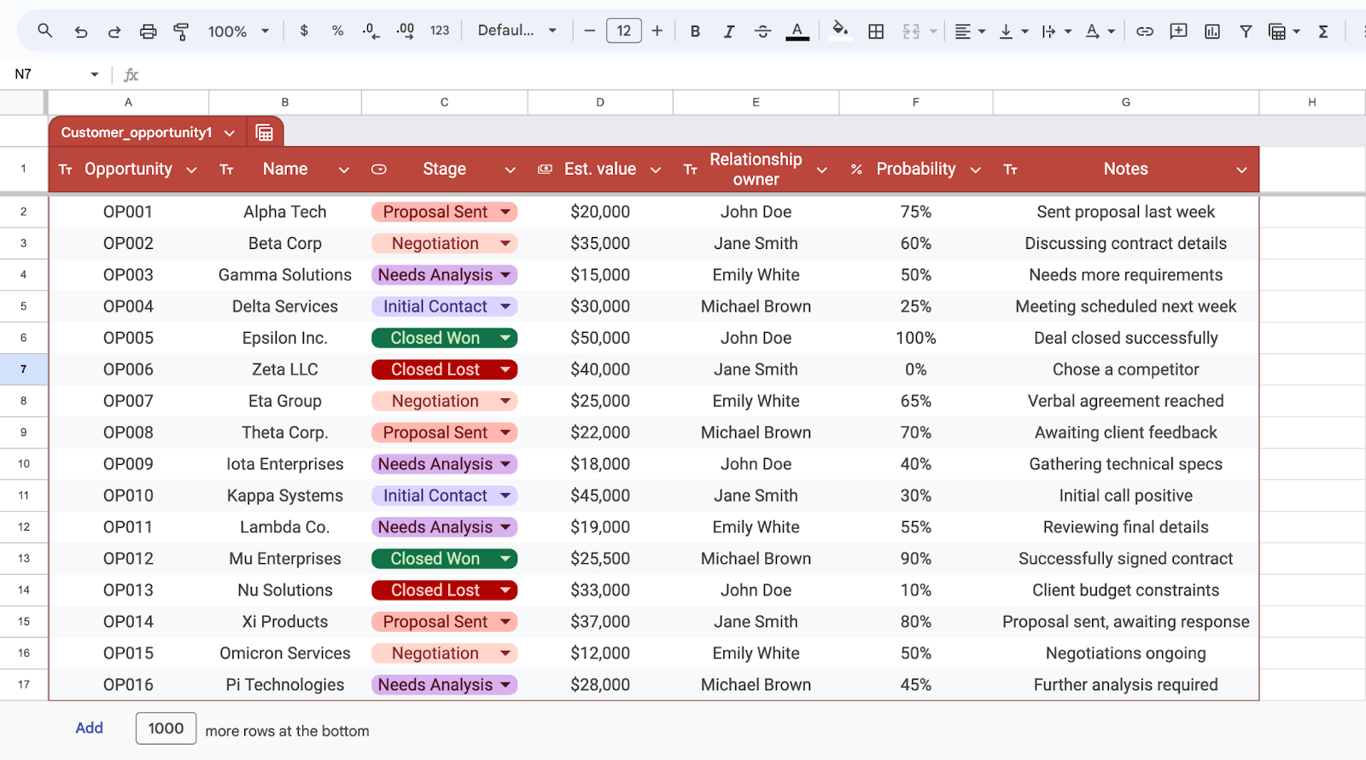Open text wrapping dropdown
This screenshot has width=1366, height=760.
coord(1056,31)
